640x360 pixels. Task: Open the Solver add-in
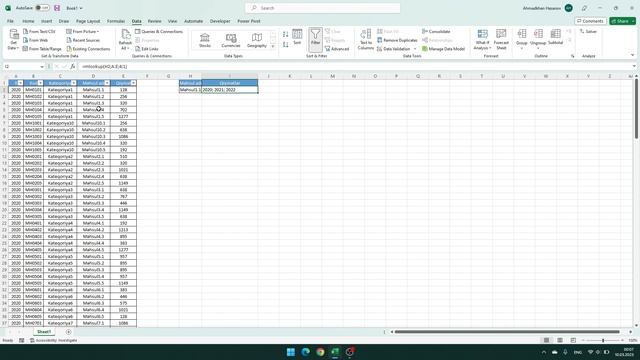(x=588, y=31)
